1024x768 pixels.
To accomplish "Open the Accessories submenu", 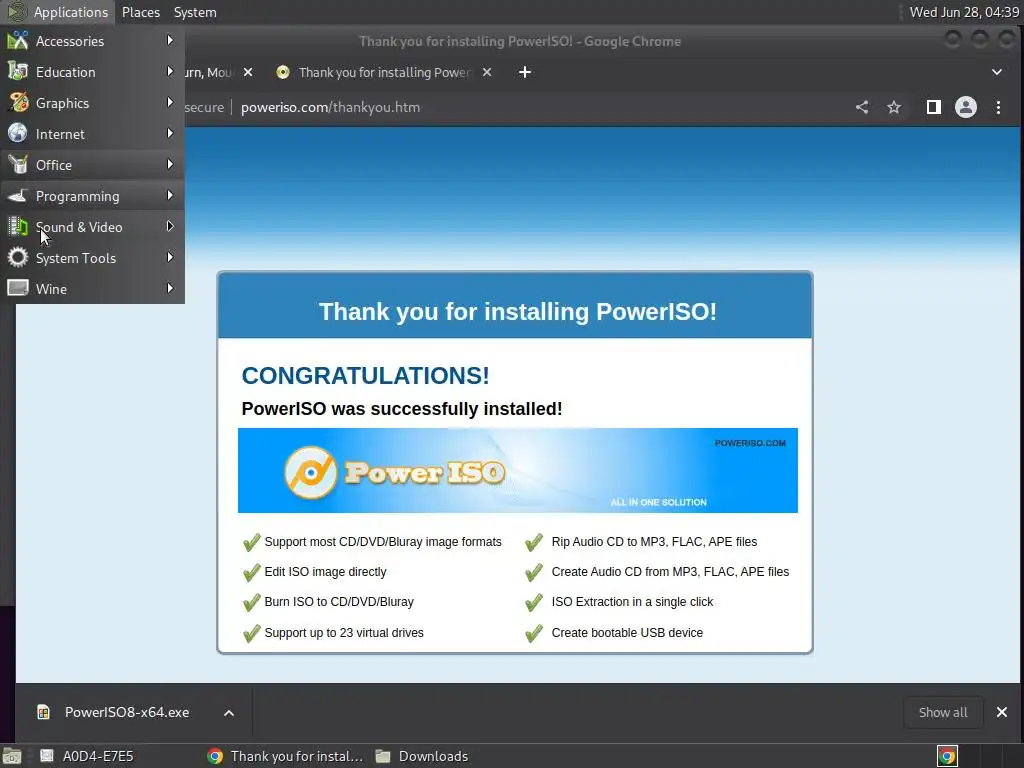I will click(x=92, y=41).
